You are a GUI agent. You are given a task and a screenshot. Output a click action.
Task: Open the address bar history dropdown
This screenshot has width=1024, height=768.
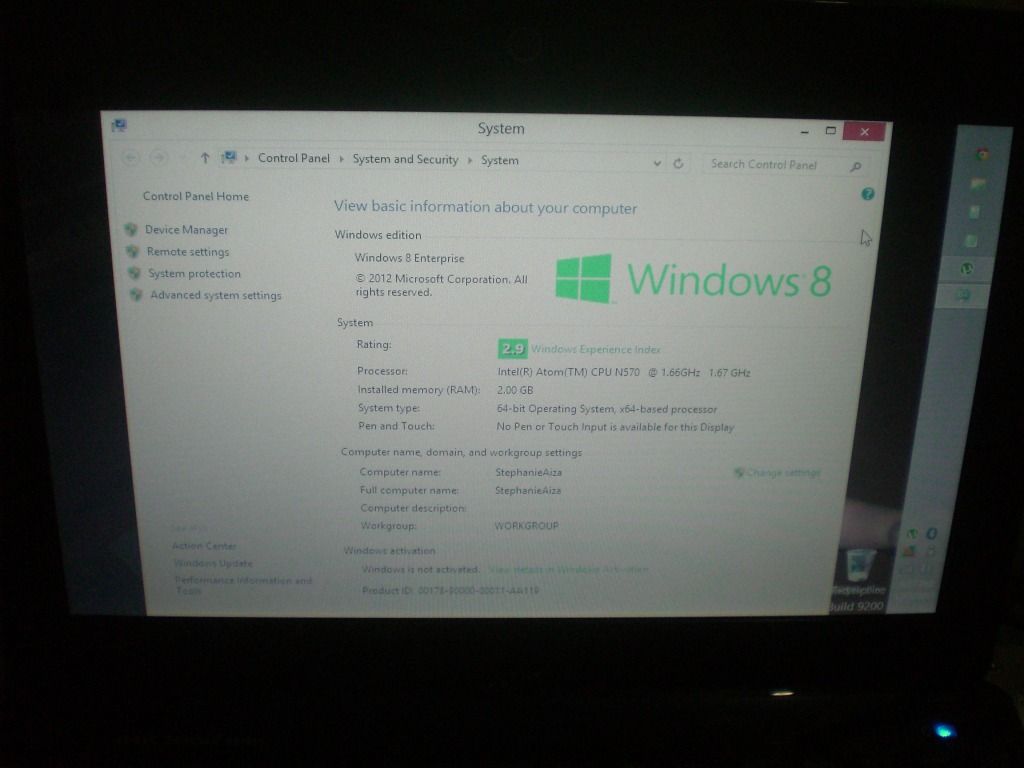(x=657, y=163)
